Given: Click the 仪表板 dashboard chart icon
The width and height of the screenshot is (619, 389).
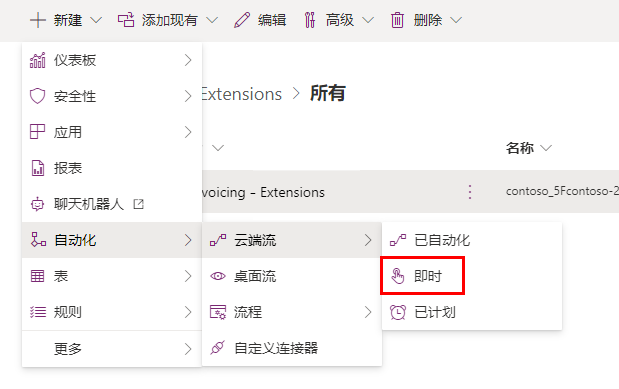Looking at the screenshot, I should [38, 60].
